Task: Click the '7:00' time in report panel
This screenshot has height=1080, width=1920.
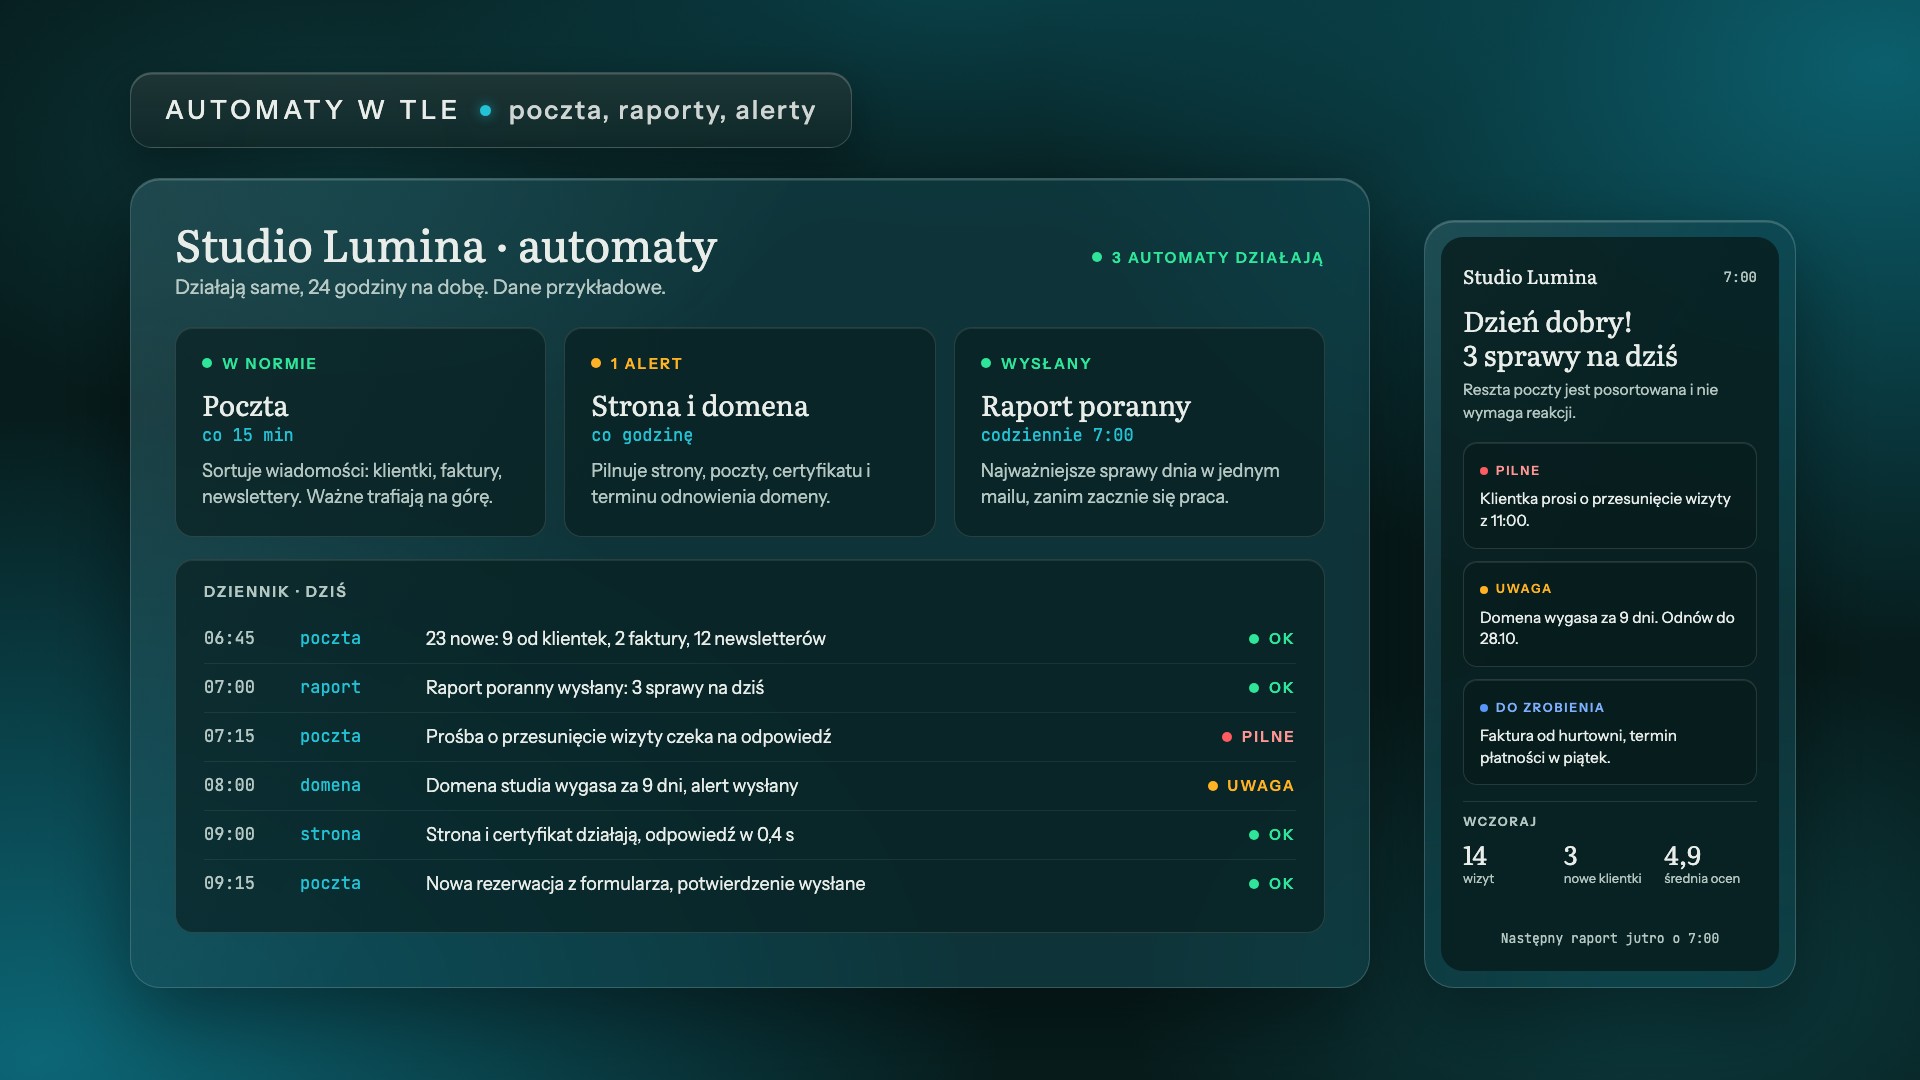Action: point(1739,278)
